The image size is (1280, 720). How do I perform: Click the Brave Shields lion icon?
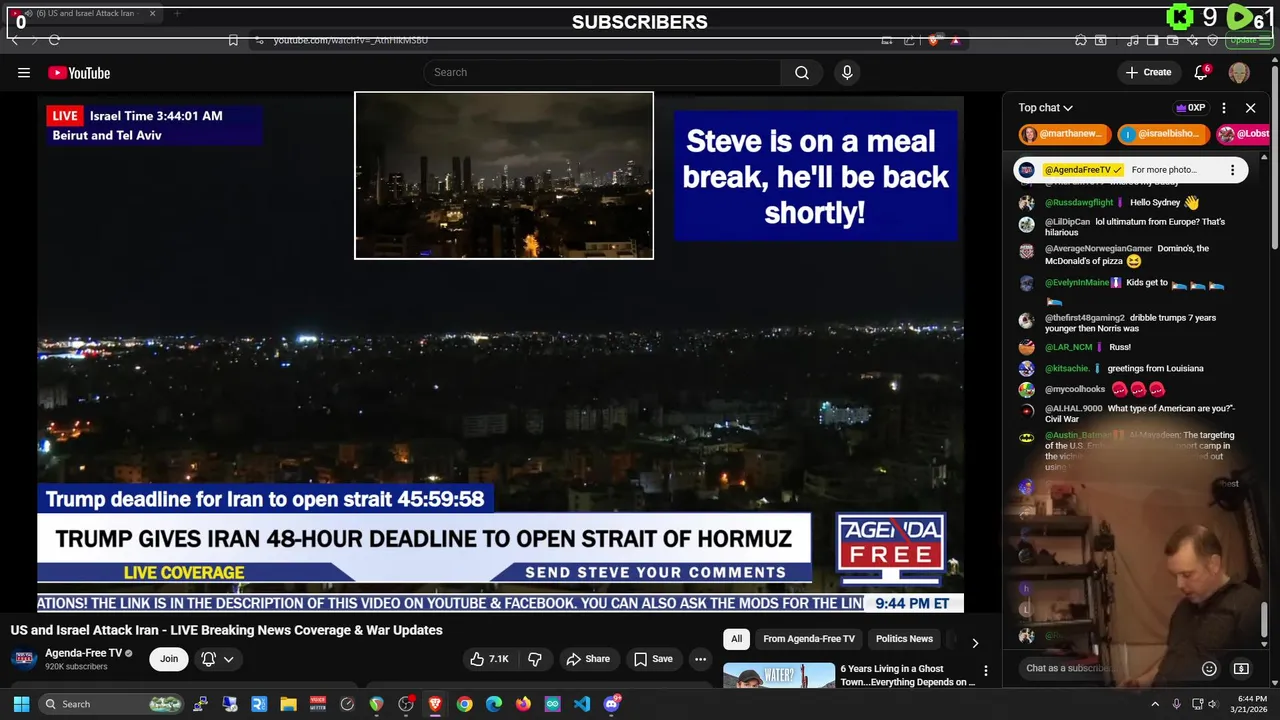pos(933,40)
